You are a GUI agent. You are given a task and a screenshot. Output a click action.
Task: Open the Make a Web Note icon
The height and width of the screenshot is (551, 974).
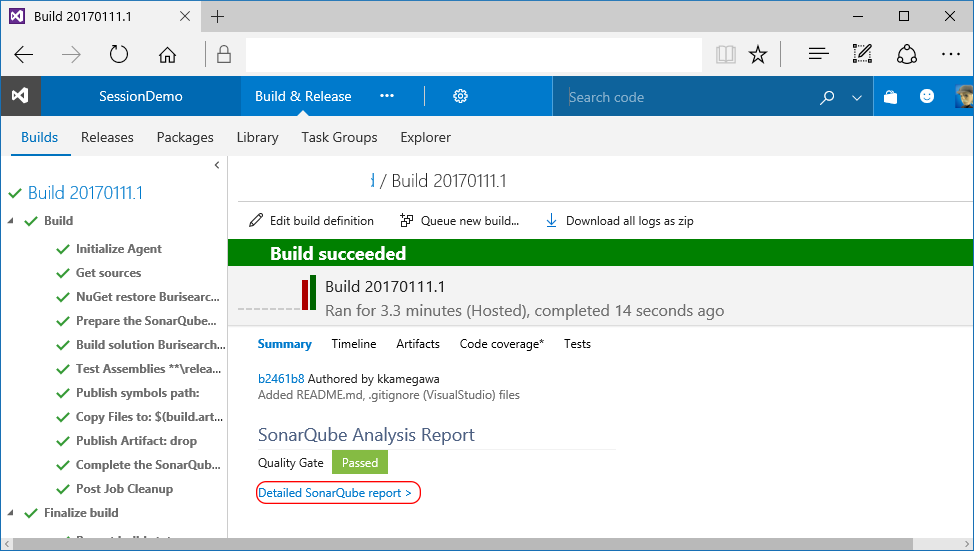point(862,54)
